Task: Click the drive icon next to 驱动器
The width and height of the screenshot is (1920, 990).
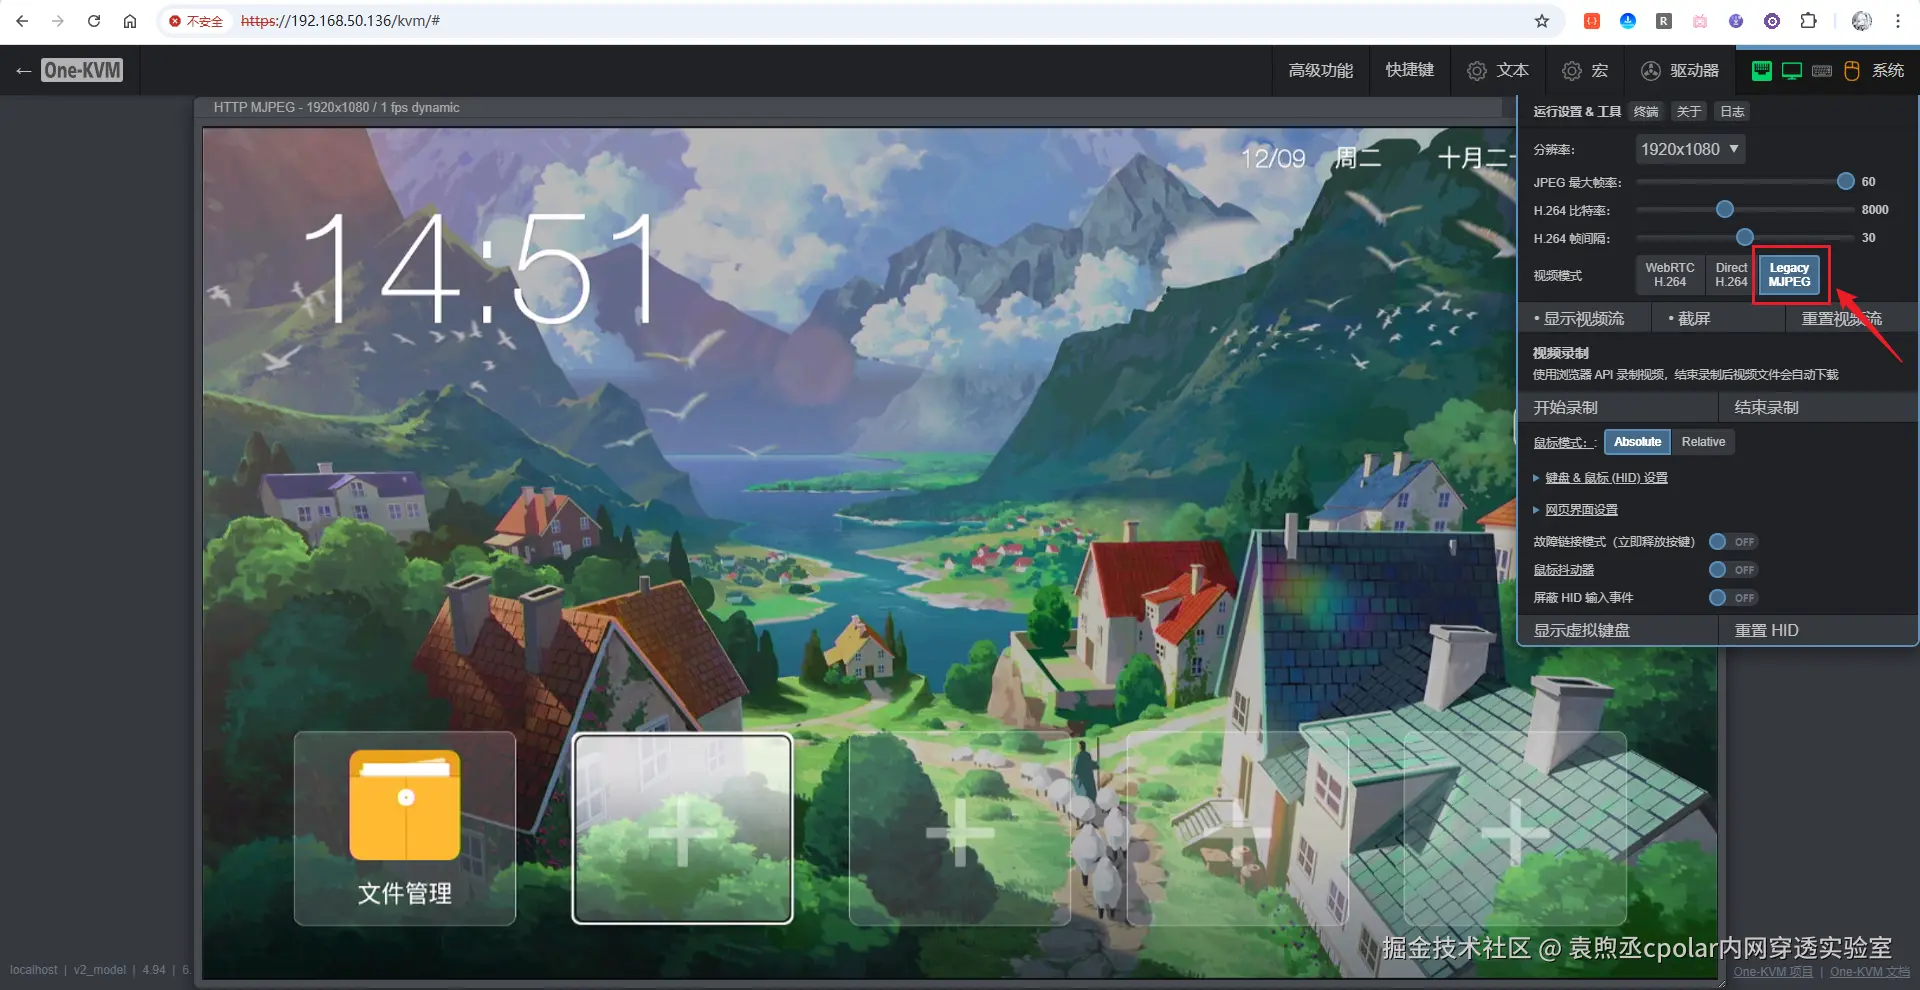Action: tap(1651, 71)
